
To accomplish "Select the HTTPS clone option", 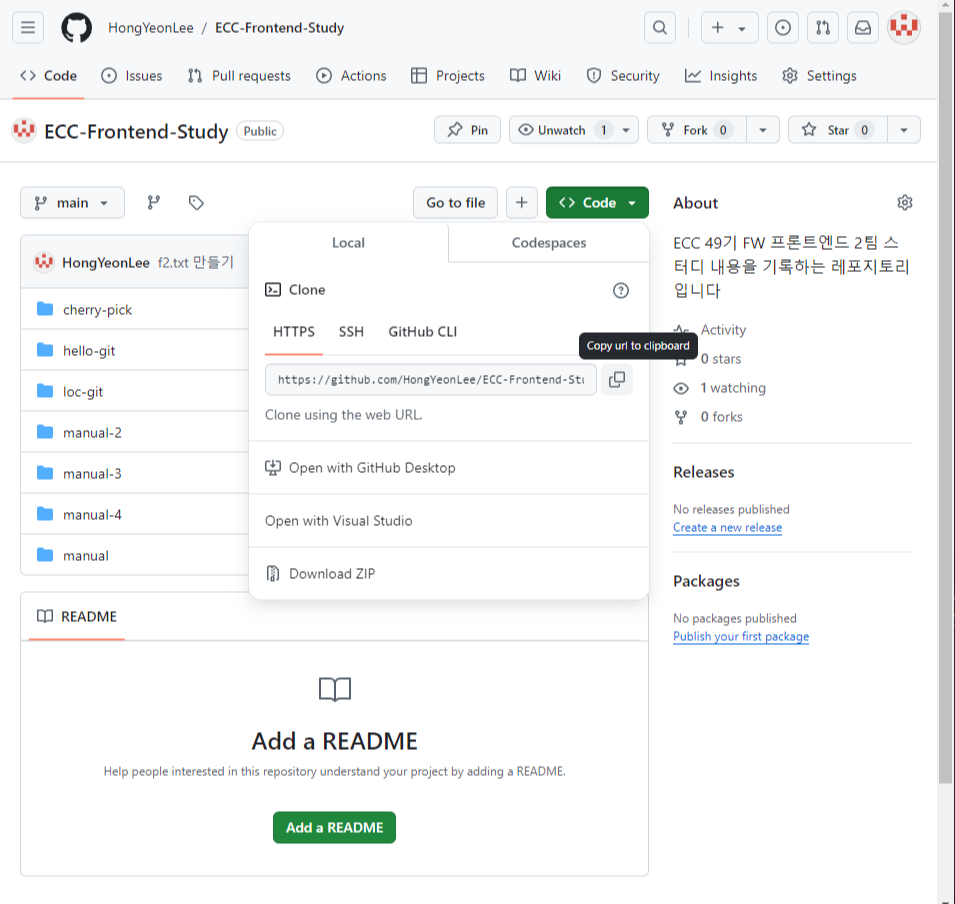I will tap(294, 332).
